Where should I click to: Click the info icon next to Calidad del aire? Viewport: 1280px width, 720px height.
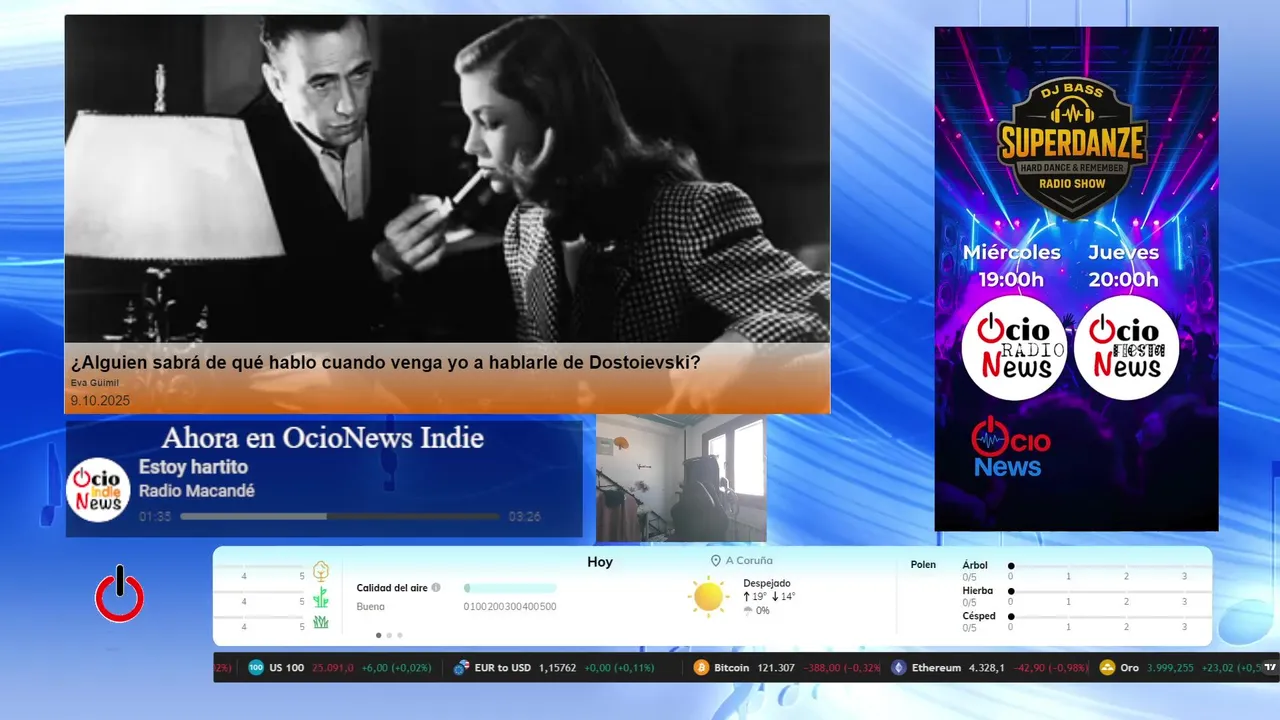(436, 588)
